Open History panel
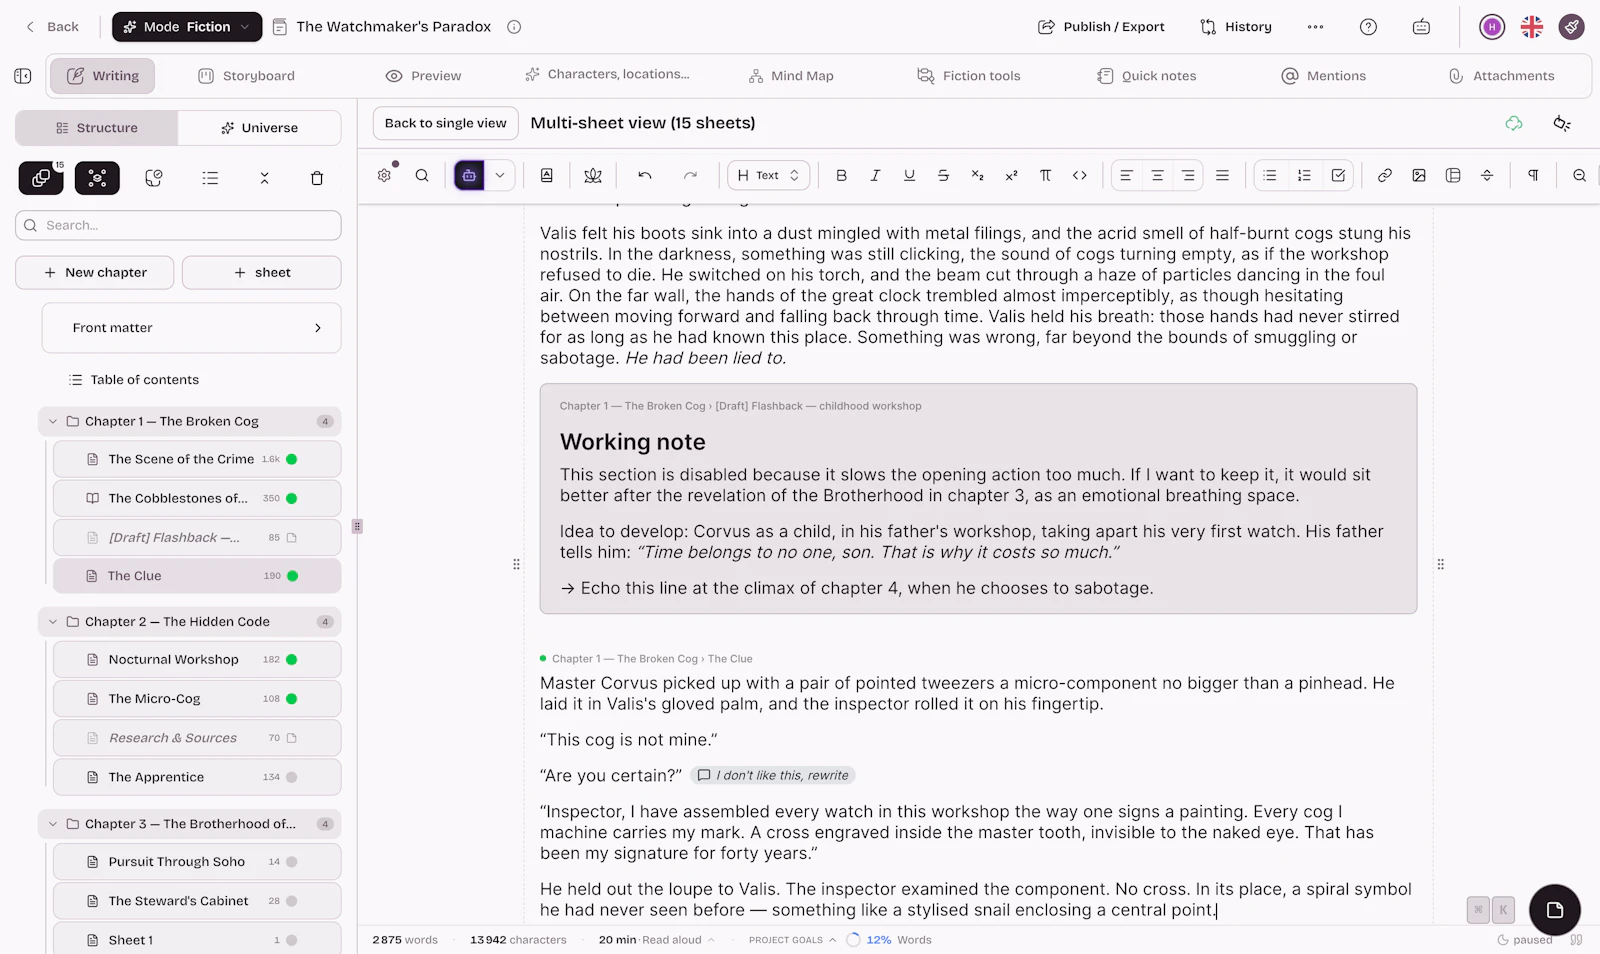Viewport: 1600px width, 954px height. [1236, 27]
